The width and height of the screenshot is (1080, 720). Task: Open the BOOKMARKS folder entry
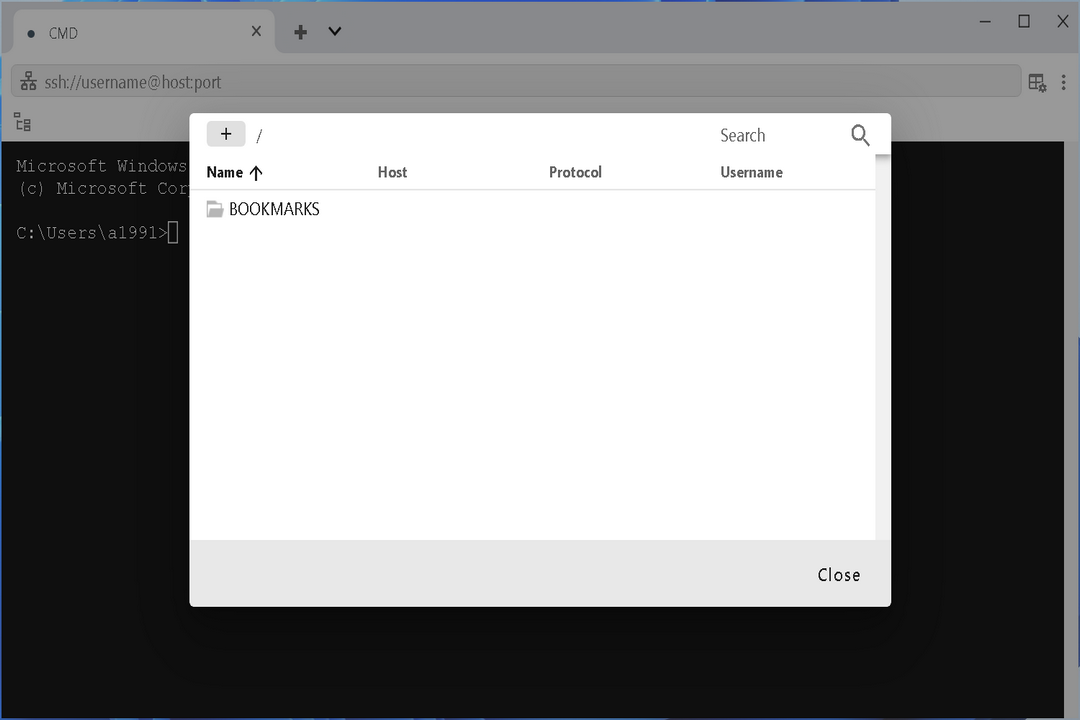point(274,209)
